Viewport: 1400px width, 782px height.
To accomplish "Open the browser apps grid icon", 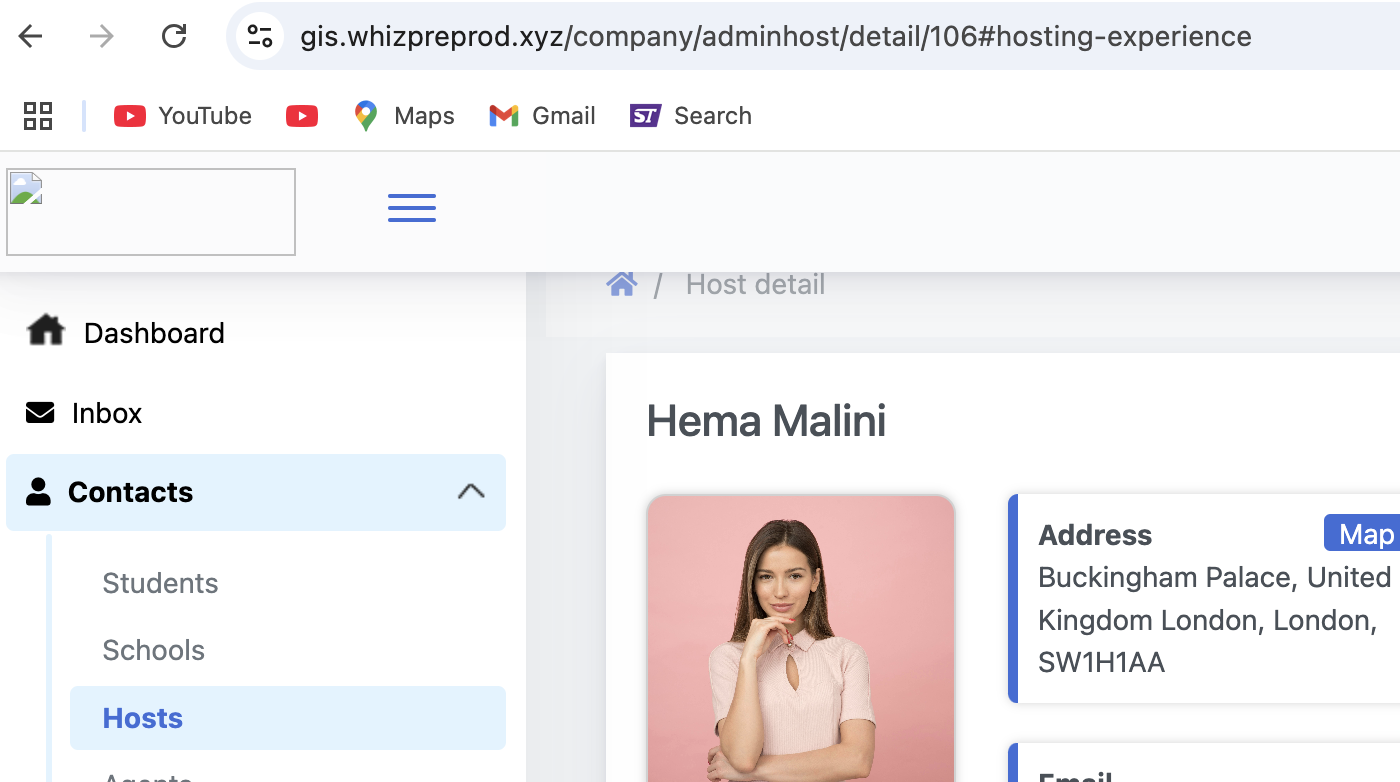I will pyautogui.click(x=38, y=116).
